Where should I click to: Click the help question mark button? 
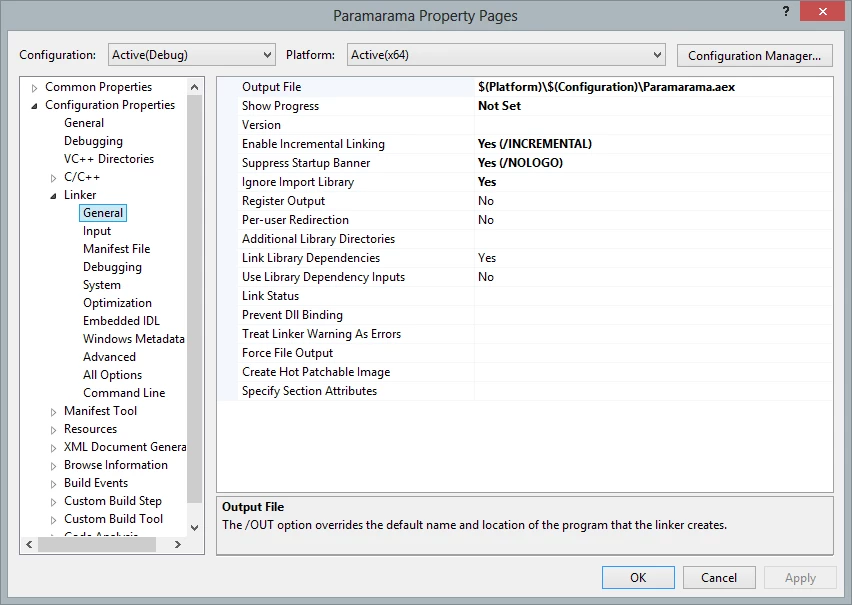tap(786, 11)
